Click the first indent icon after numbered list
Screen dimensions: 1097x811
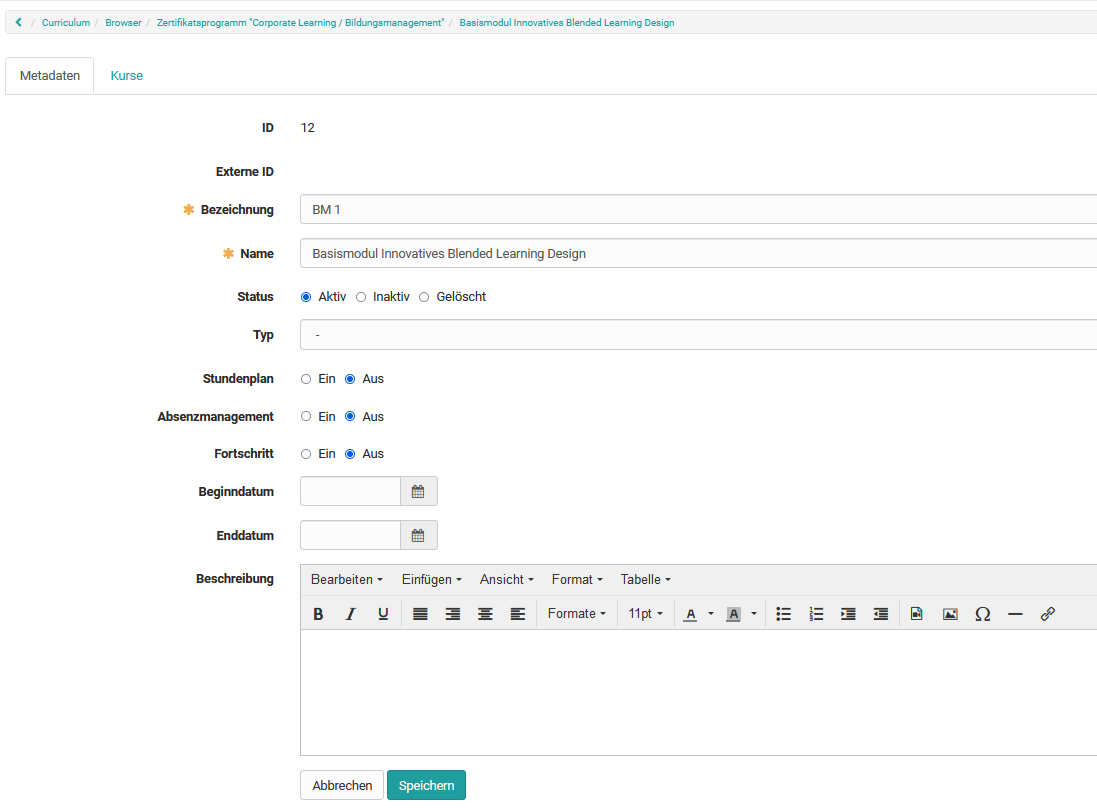[848, 614]
